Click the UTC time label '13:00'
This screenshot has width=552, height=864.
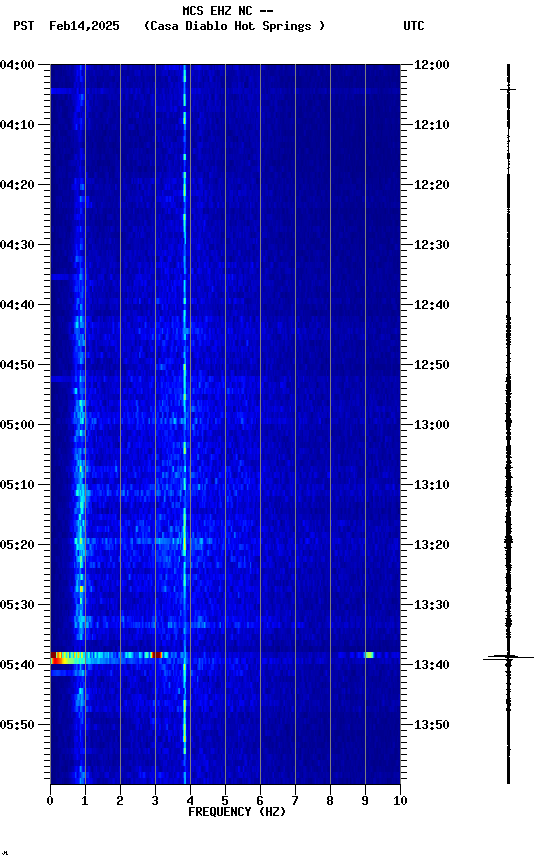[x=432, y=425]
